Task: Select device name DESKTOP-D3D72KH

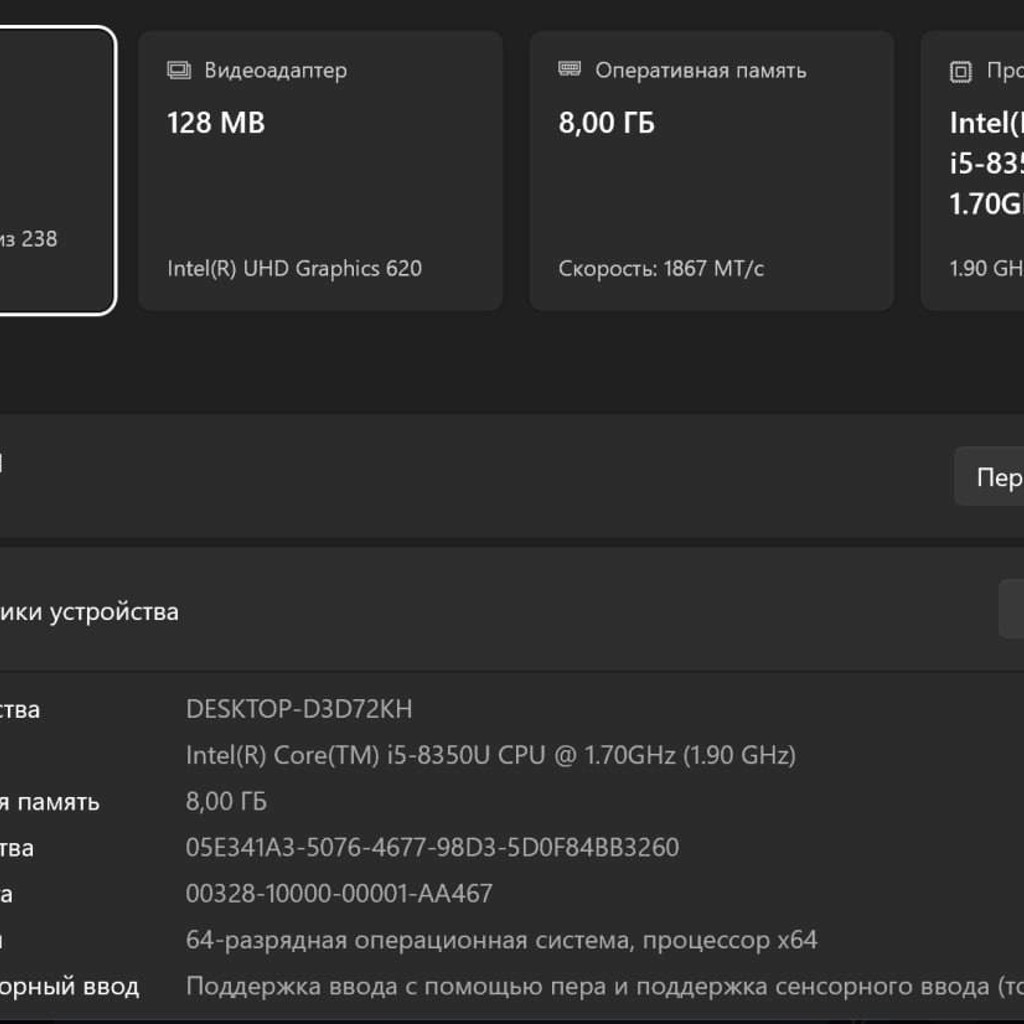Action: (299, 709)
